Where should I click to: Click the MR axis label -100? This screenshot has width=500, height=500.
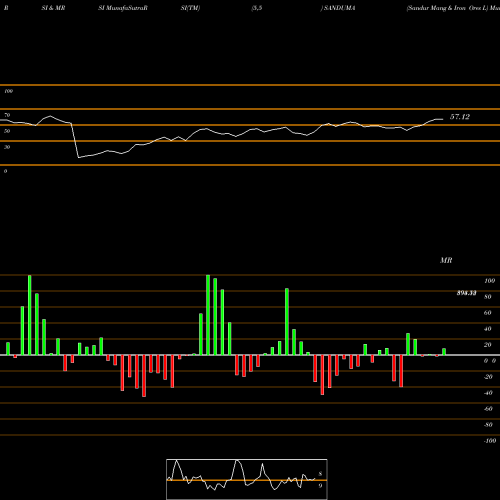coord(490,441)
